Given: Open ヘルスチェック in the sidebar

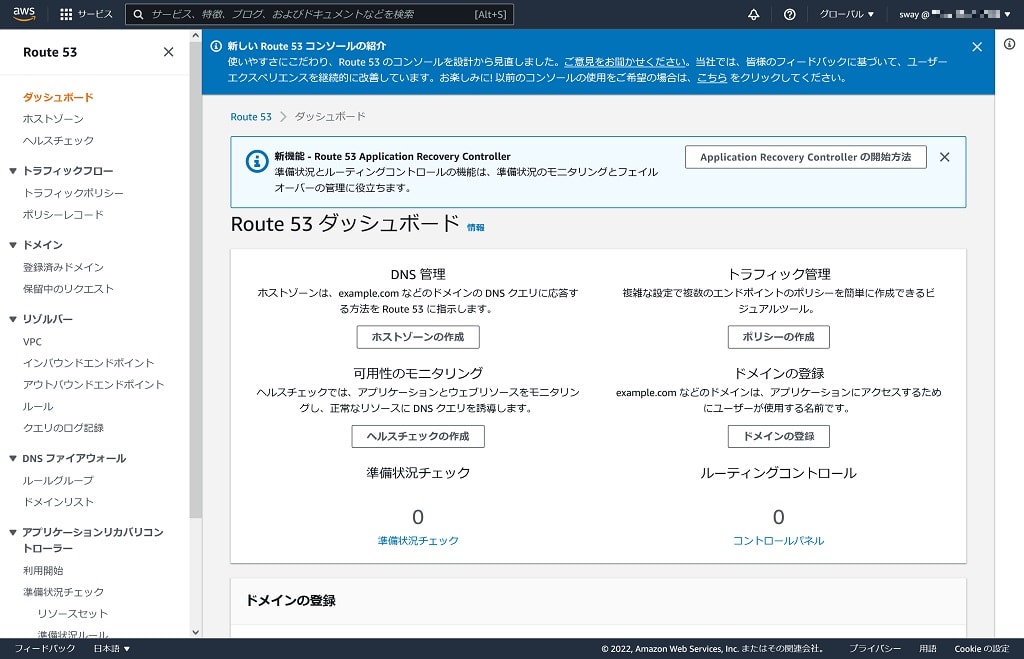Looking at the screenshot, I should coord(58,140).
